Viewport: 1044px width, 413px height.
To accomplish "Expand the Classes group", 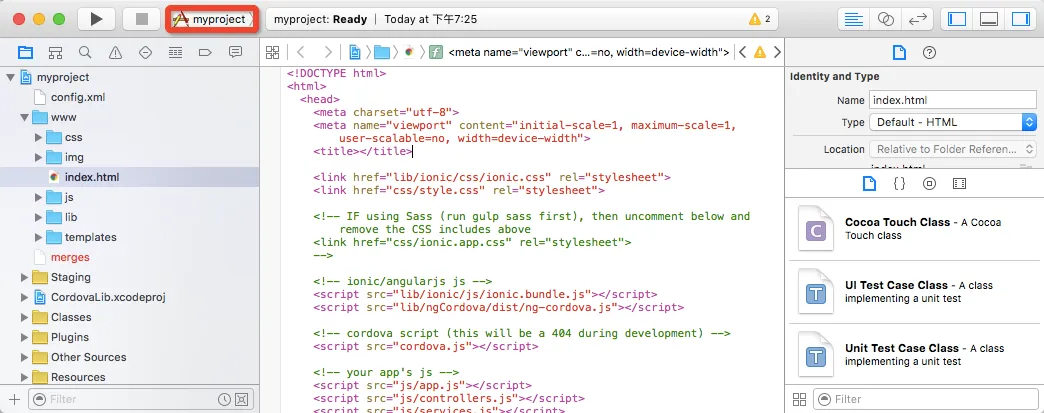I will tap(25, 317).
